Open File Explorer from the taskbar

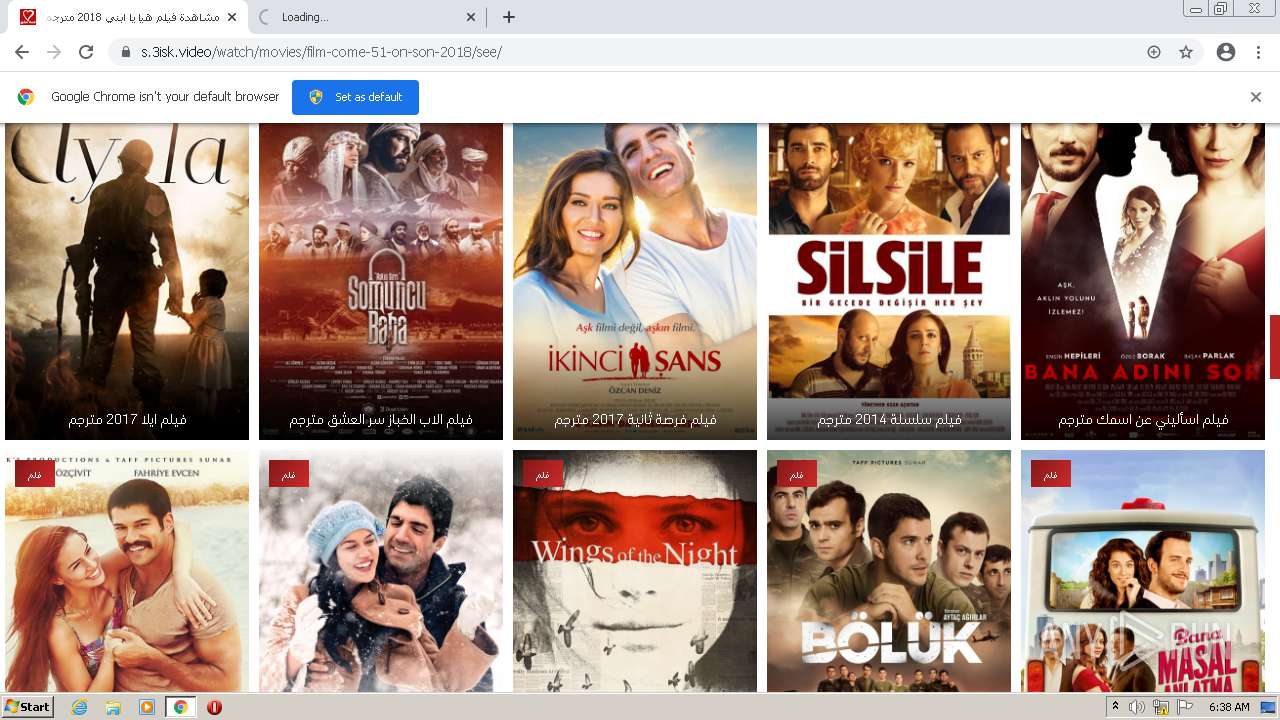pyautogui.click(x=113, y=707)
